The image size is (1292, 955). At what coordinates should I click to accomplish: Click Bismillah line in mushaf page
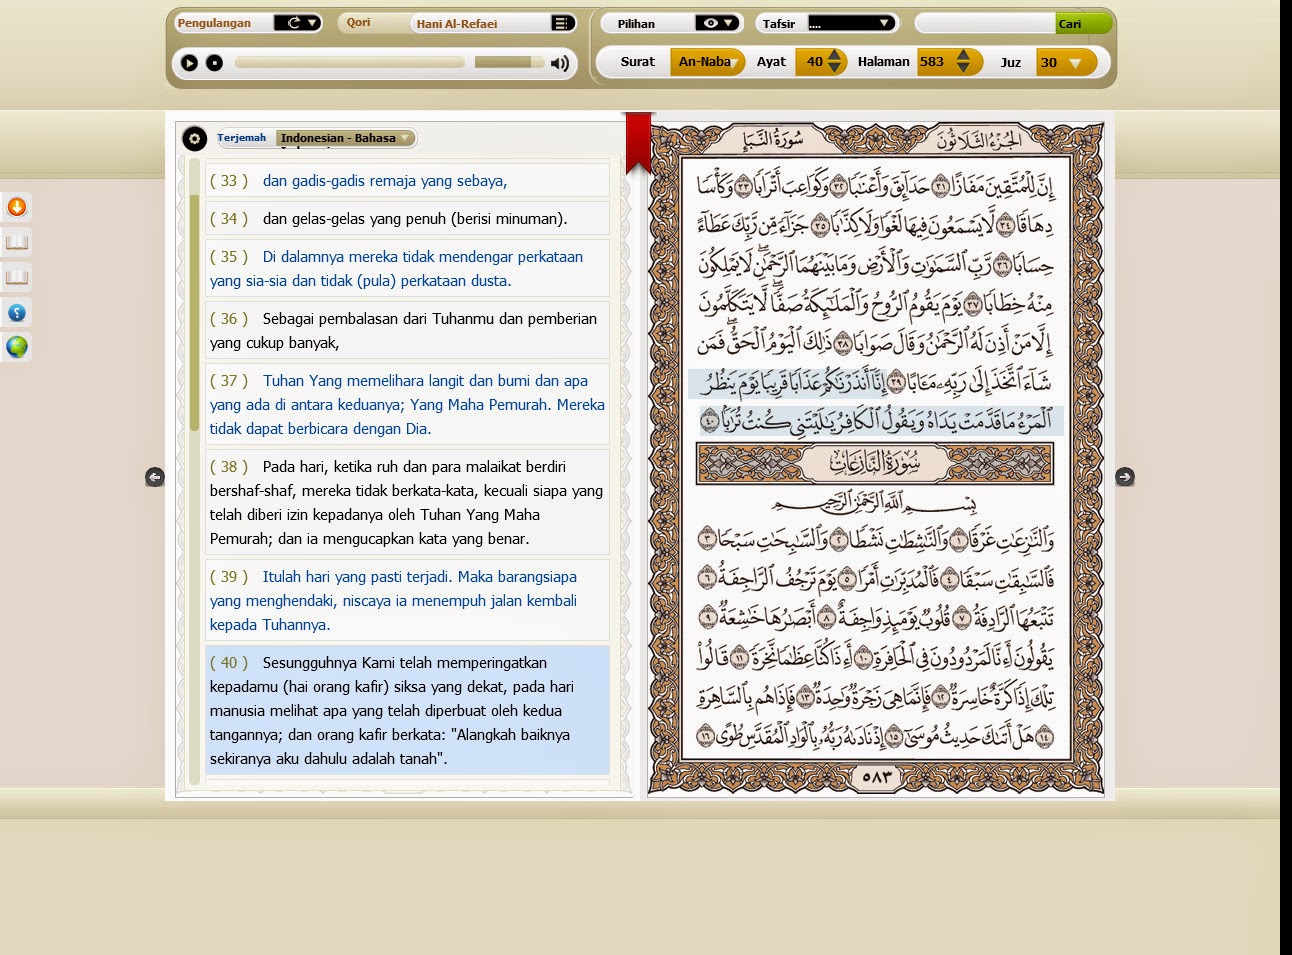click(x=875, y=502)
